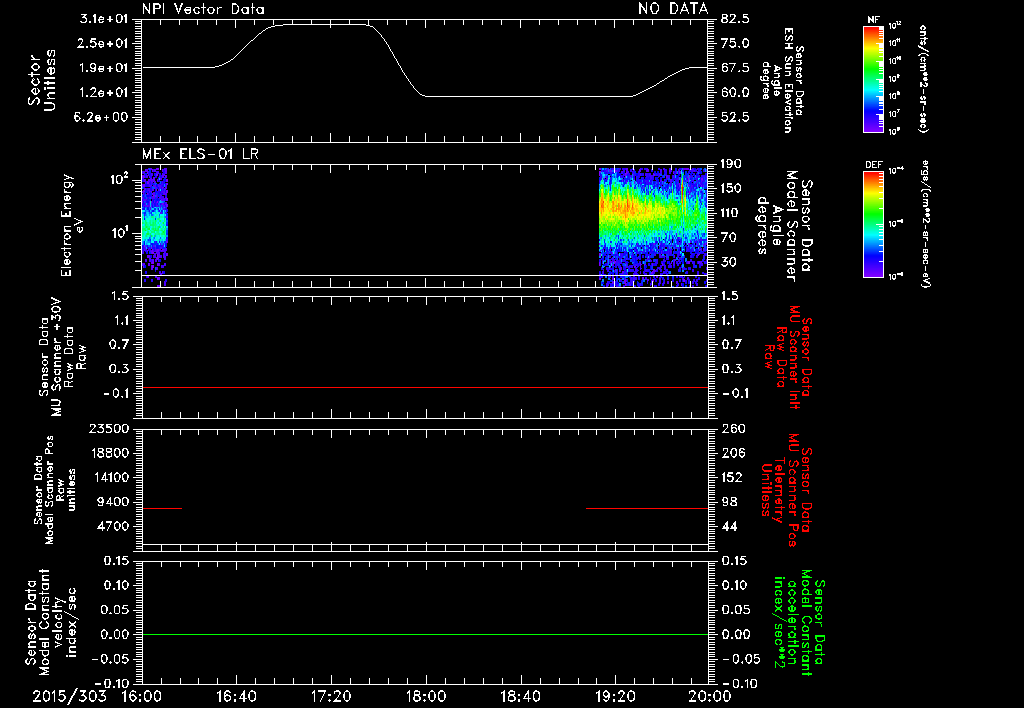The height and width of the screenshot is (708, 1024).
Task: Click the 'Electron Energy eV' axis label
Action: pos(72,225)
